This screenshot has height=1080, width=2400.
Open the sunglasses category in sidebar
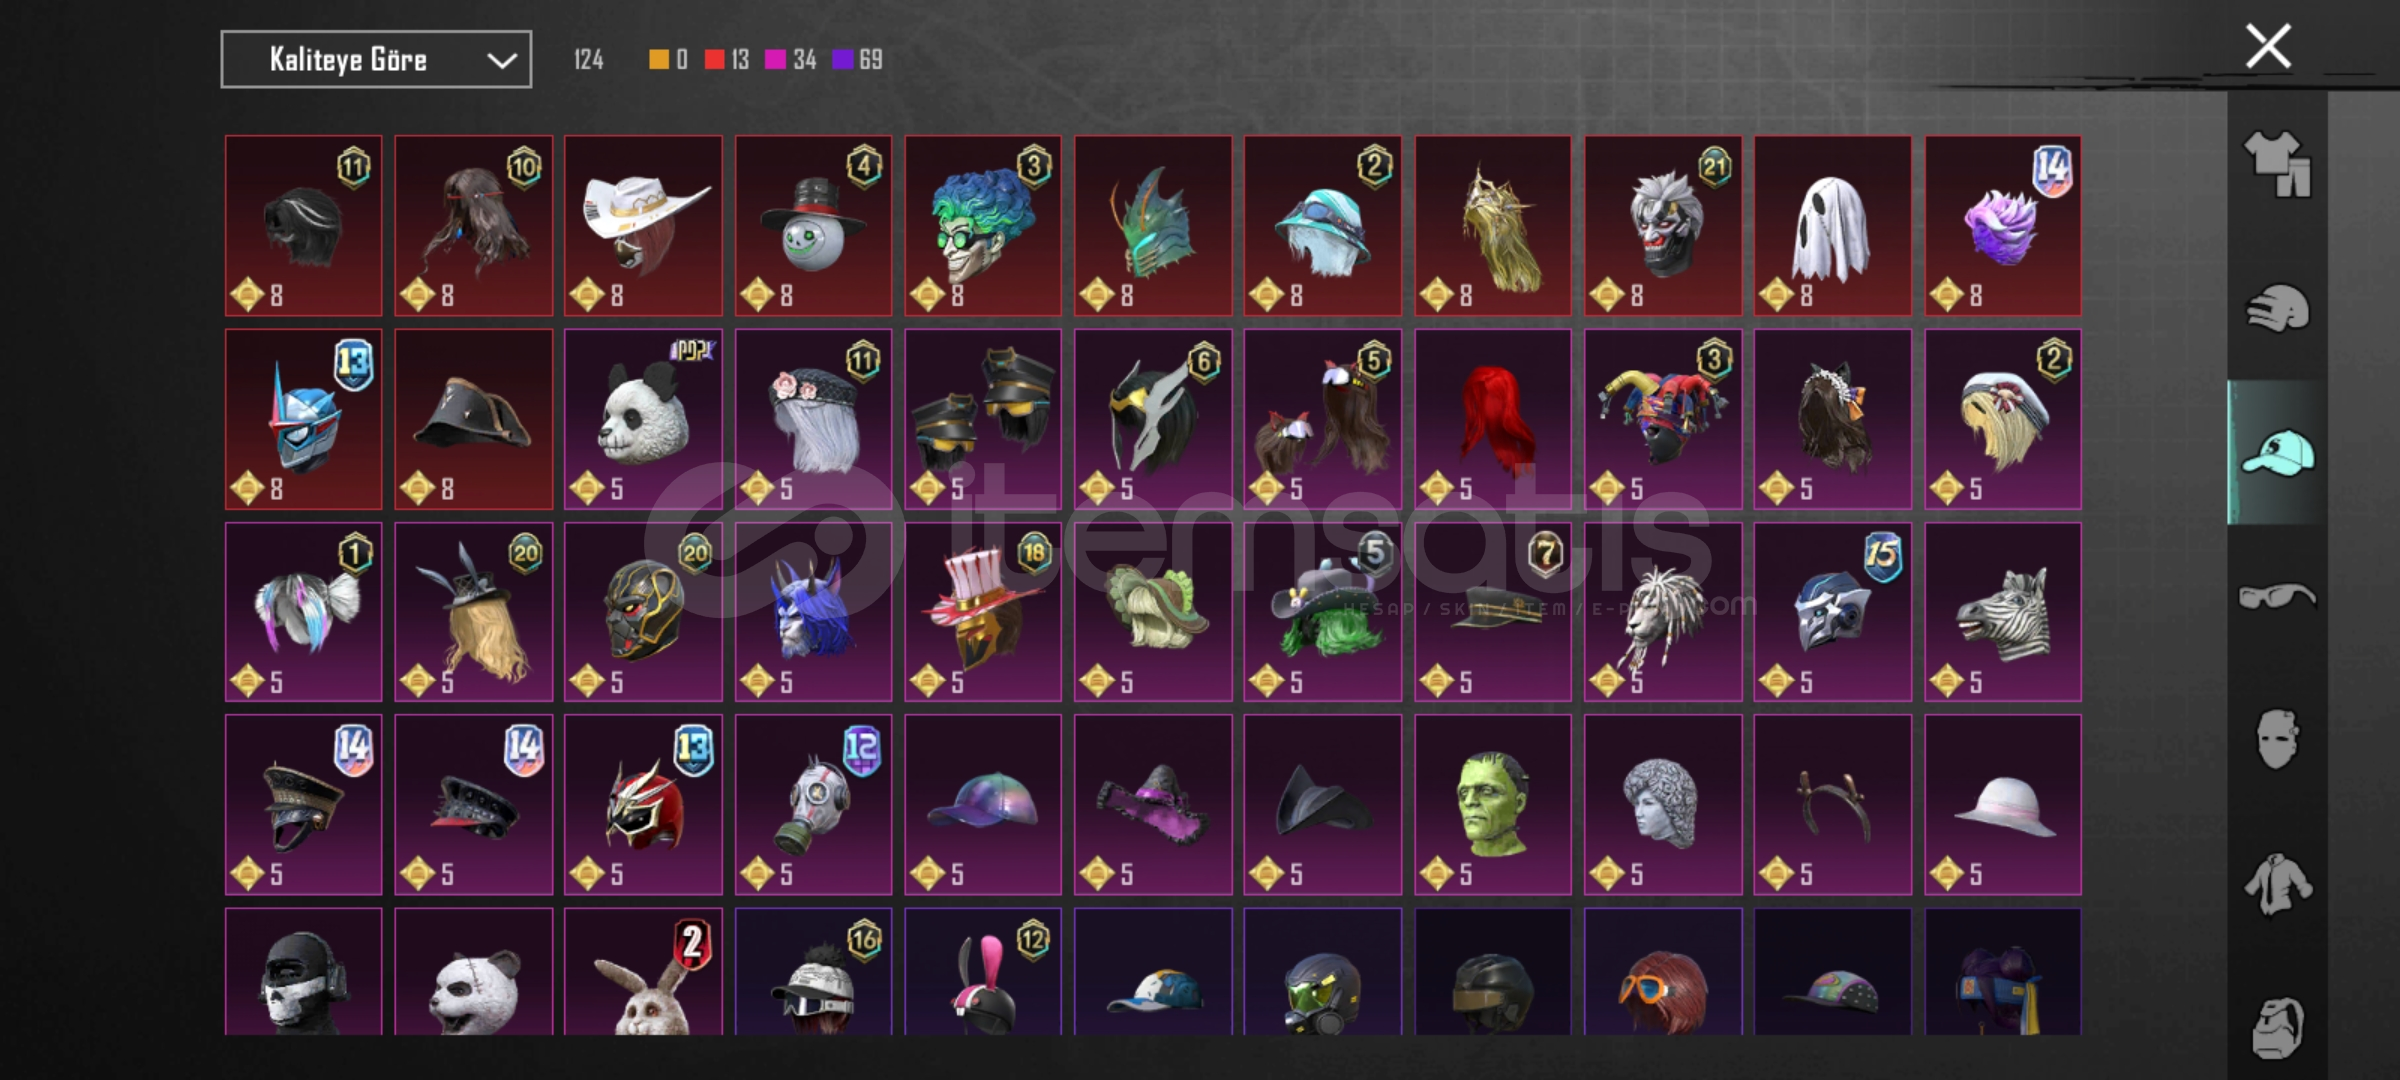[x=2277, y=597]
